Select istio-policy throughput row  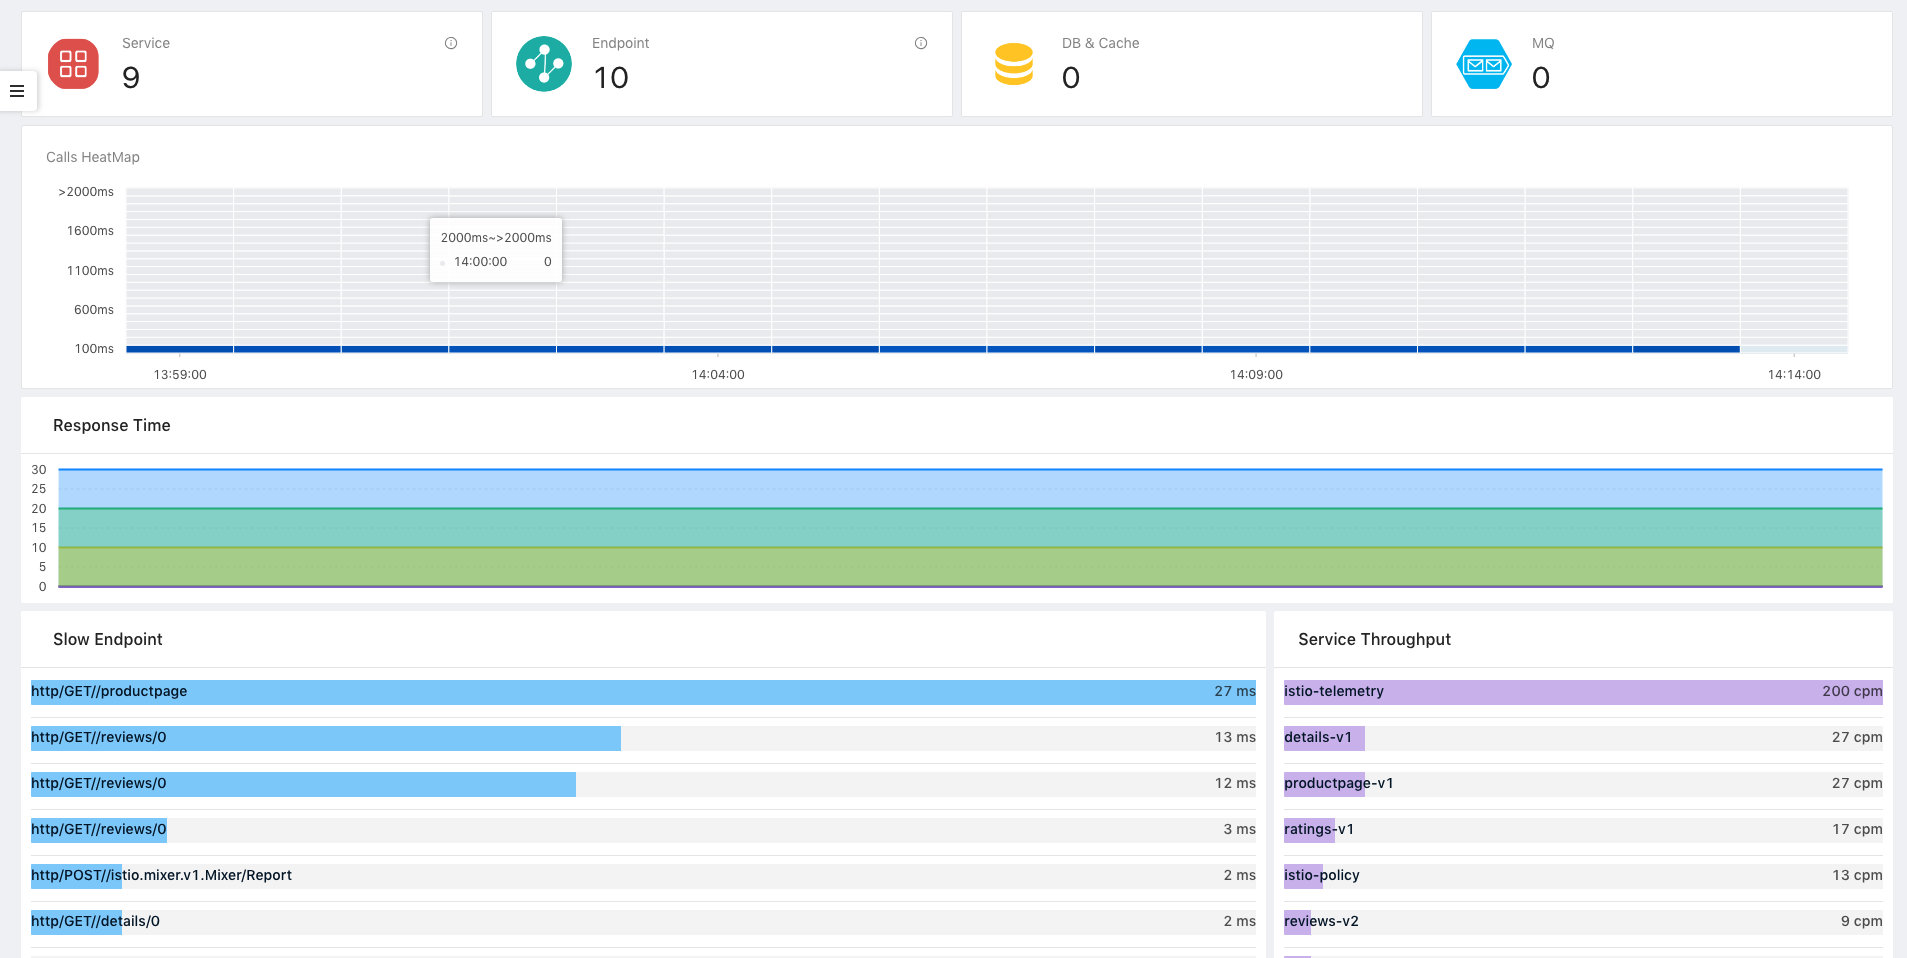click(x=1321, y=876)
